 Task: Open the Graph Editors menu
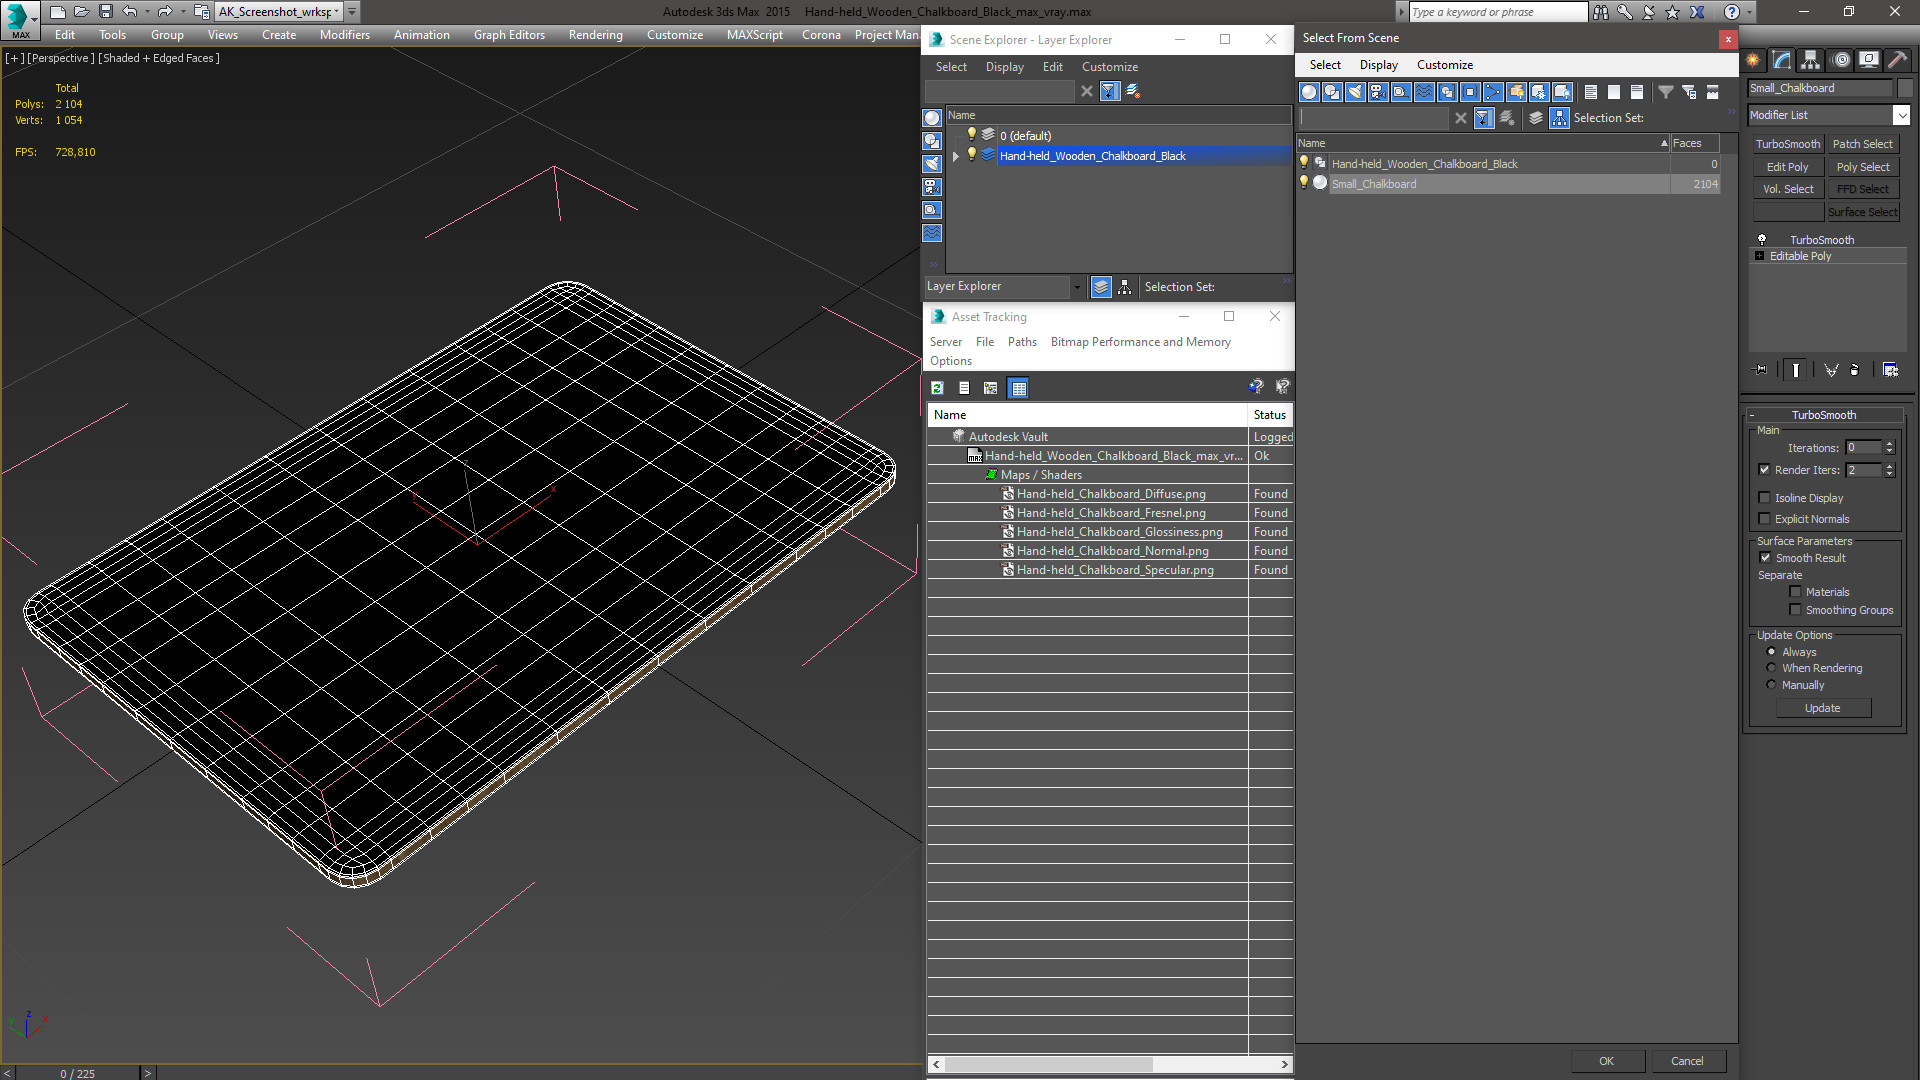coord(508,35)
